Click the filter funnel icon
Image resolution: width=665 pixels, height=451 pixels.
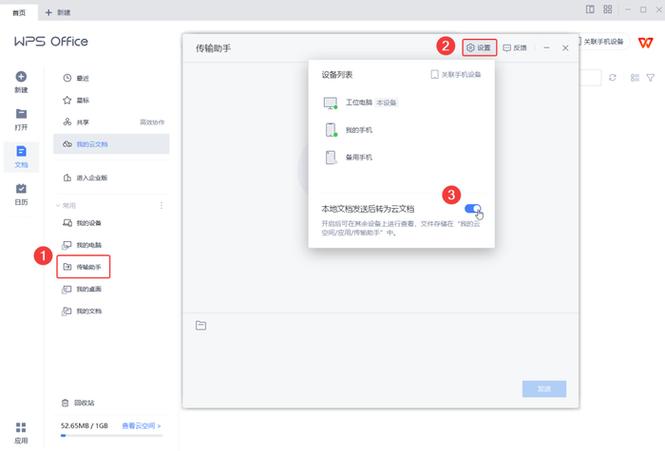tap(651, 78)
